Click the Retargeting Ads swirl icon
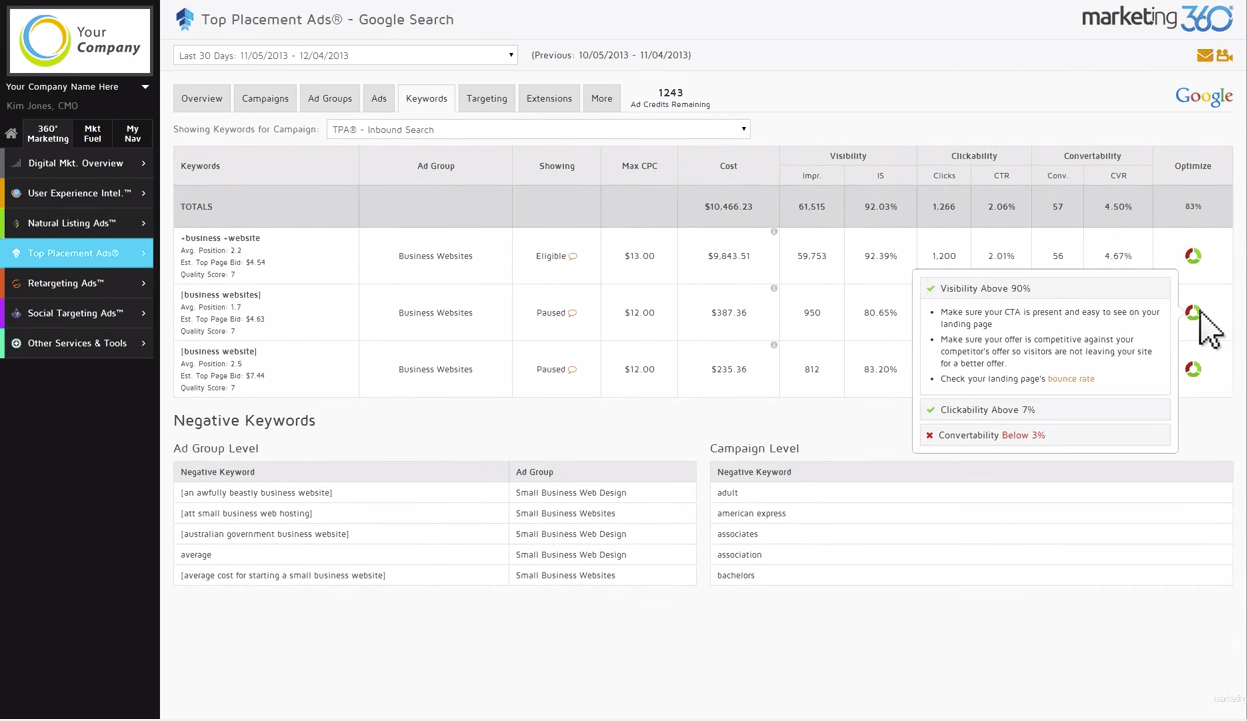The height and width of the screenshot is (721, 1247). point(15,283)
